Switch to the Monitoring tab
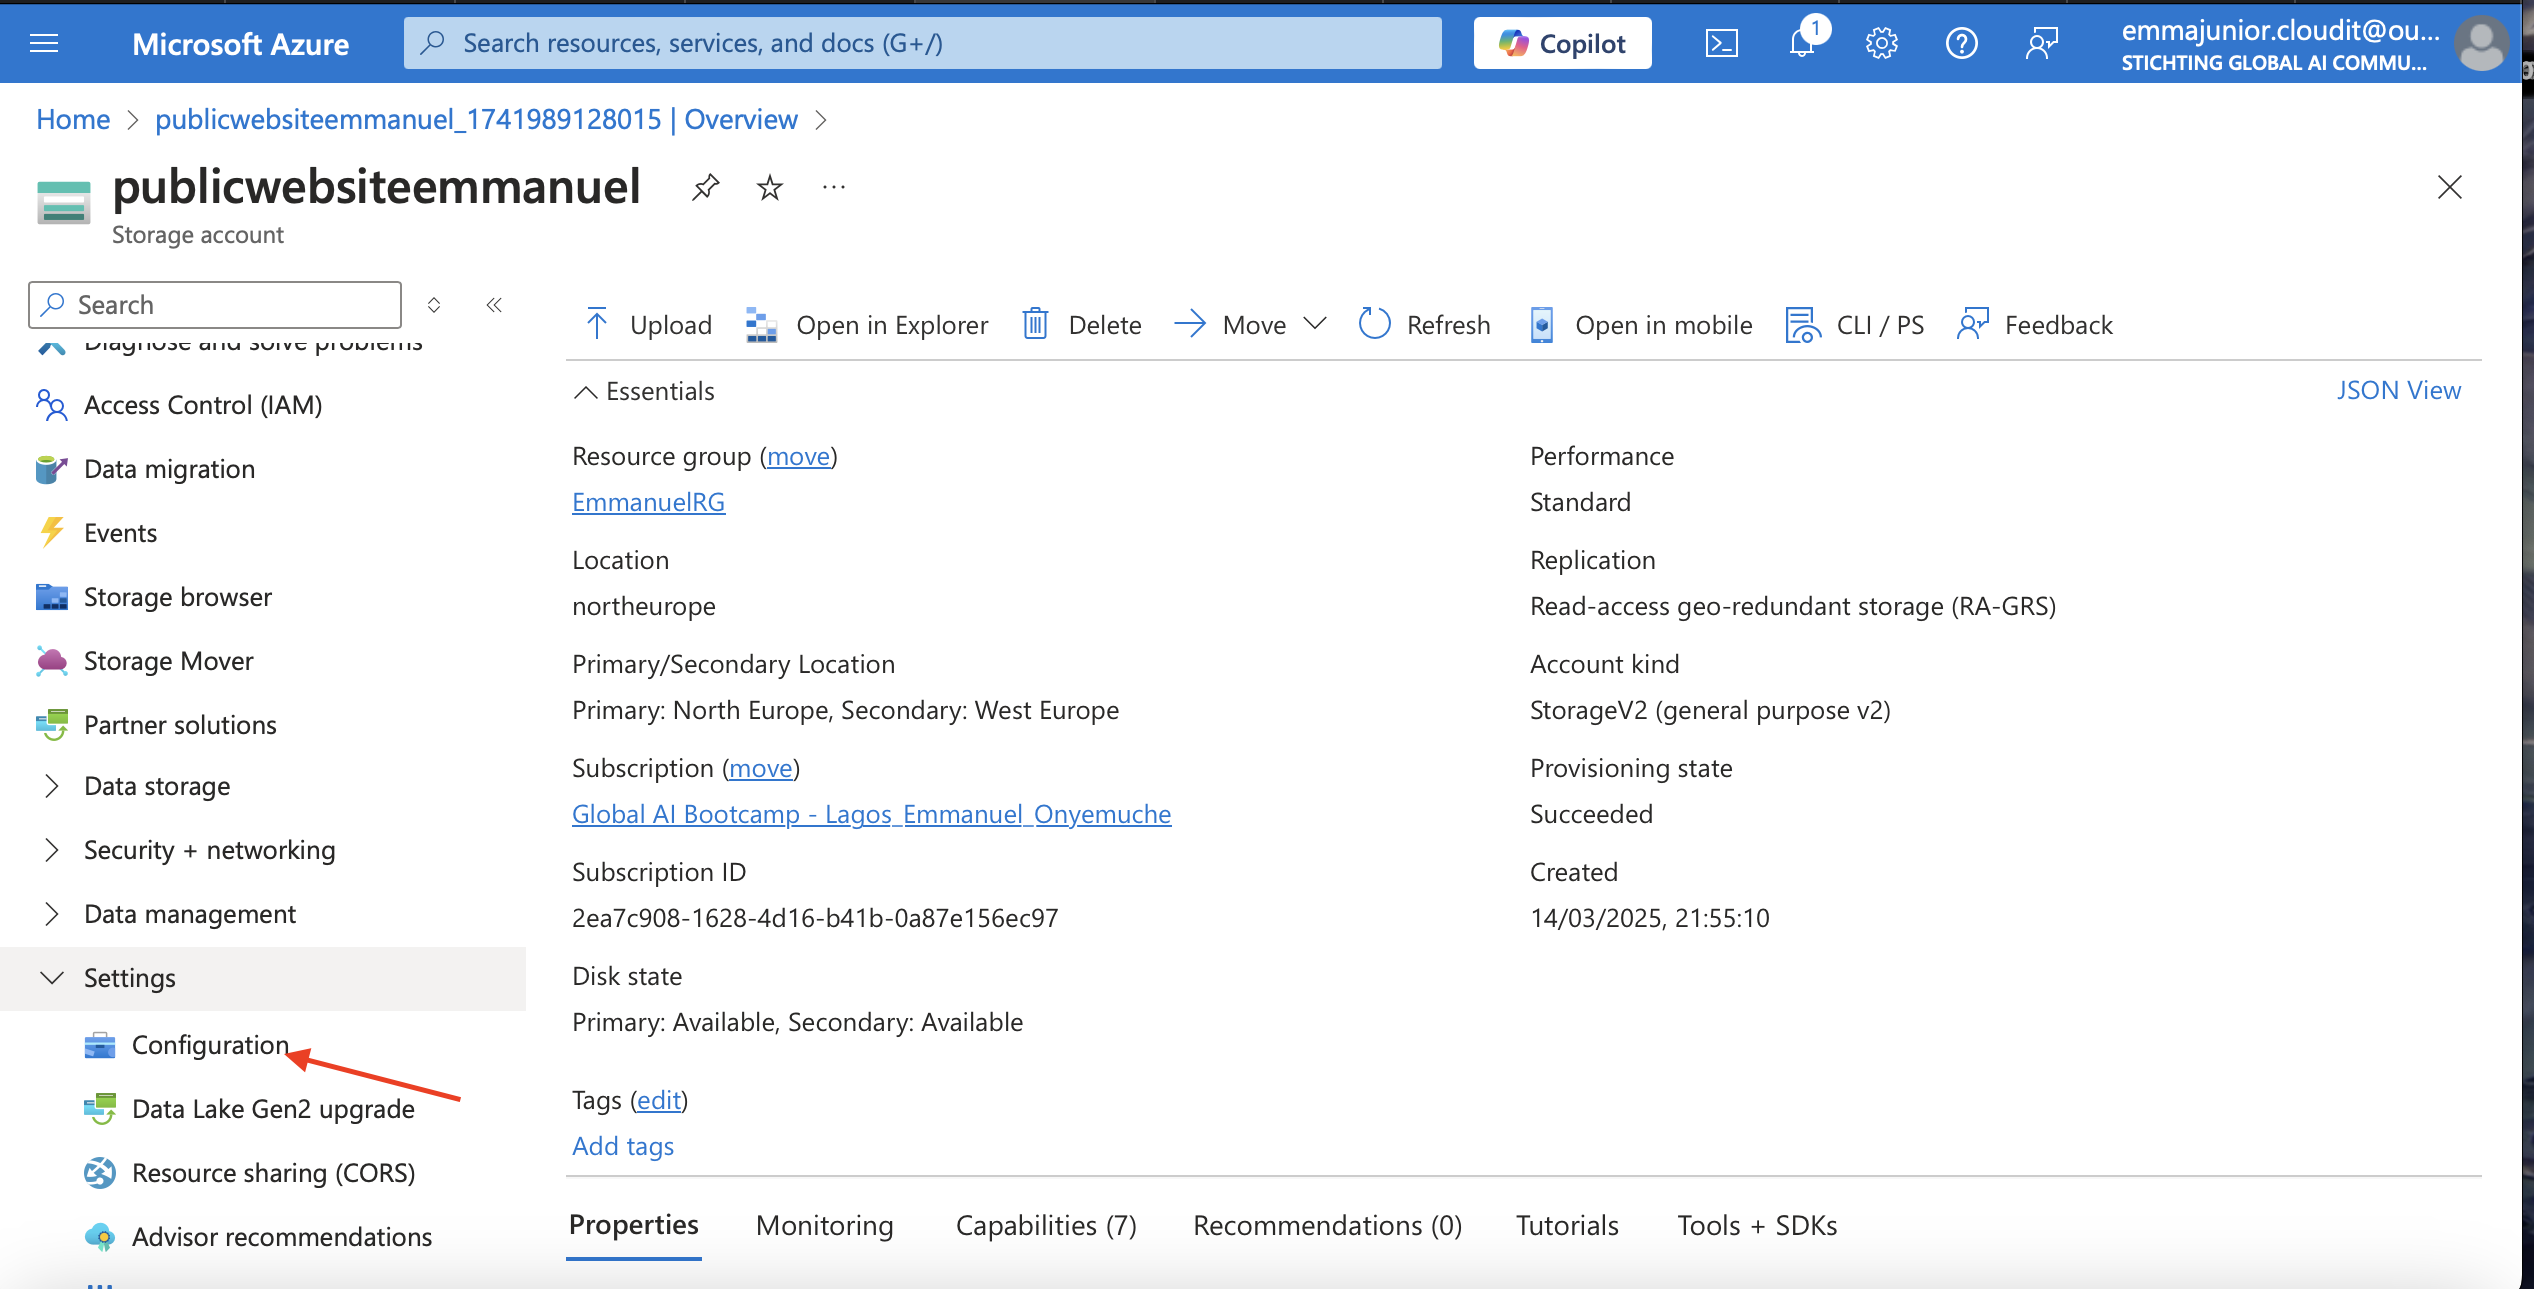Image resolution: width=2534 pixels, height=1289 pixels. click(x=825, y=1225)
